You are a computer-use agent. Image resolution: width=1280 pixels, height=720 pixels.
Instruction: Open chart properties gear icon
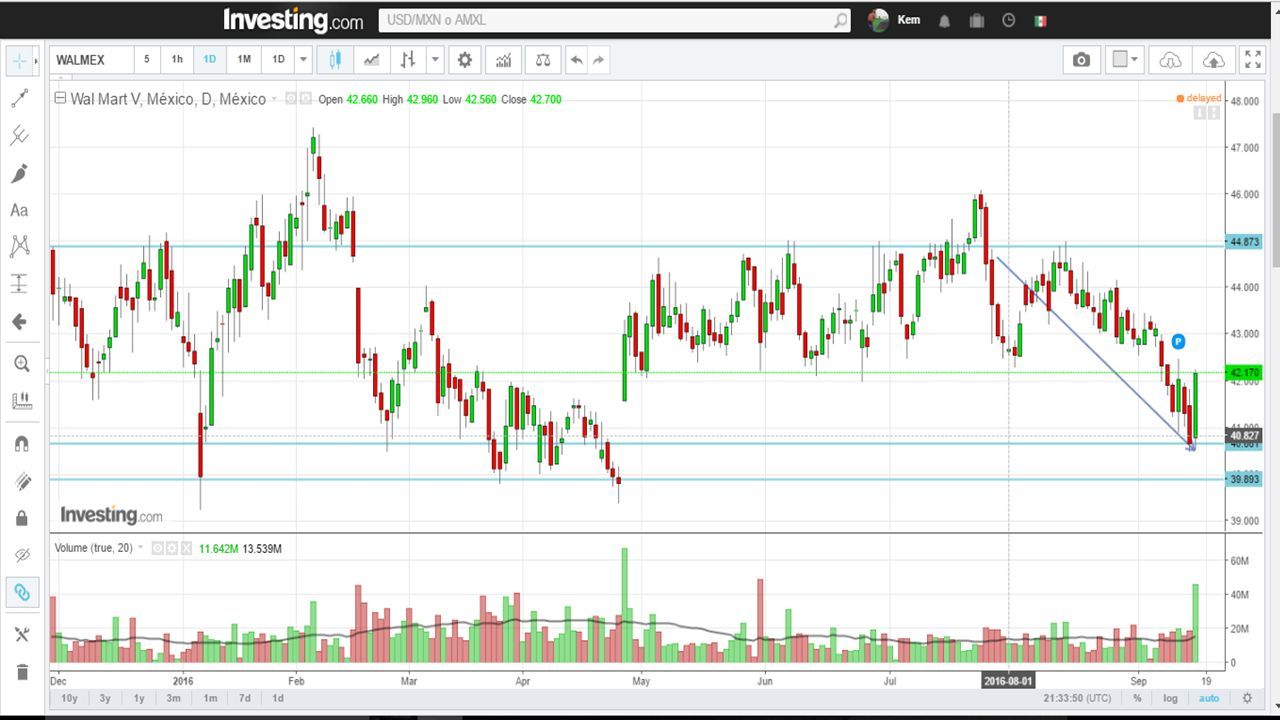[x=465, y=60]
